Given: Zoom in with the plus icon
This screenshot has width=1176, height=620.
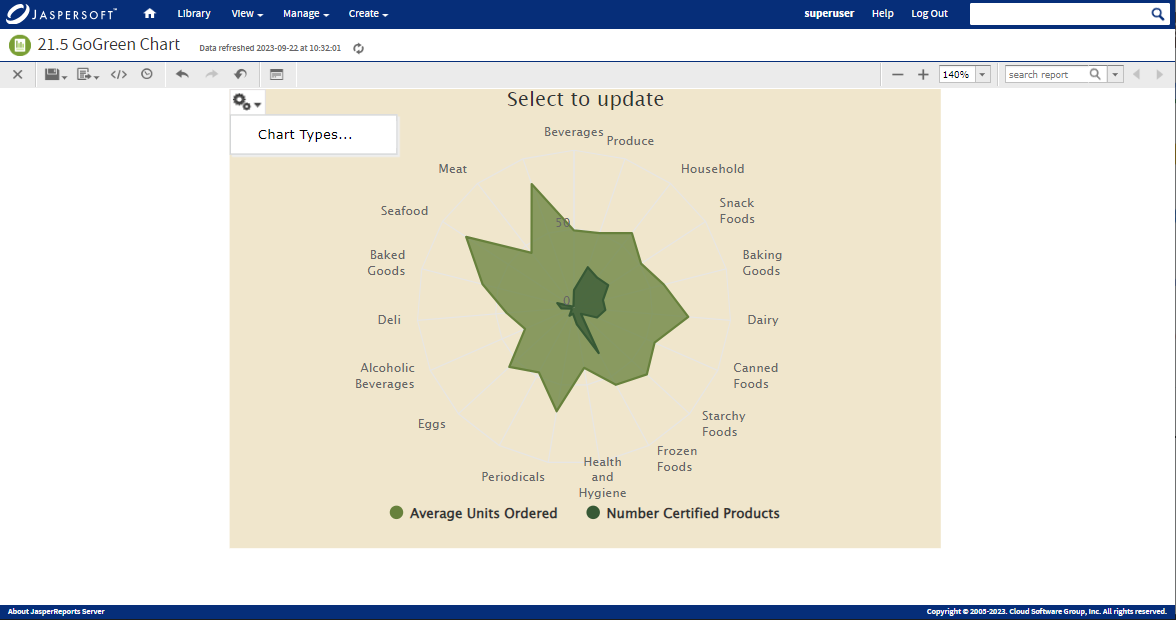Looking at the screenshot, I should coord(923,74).
